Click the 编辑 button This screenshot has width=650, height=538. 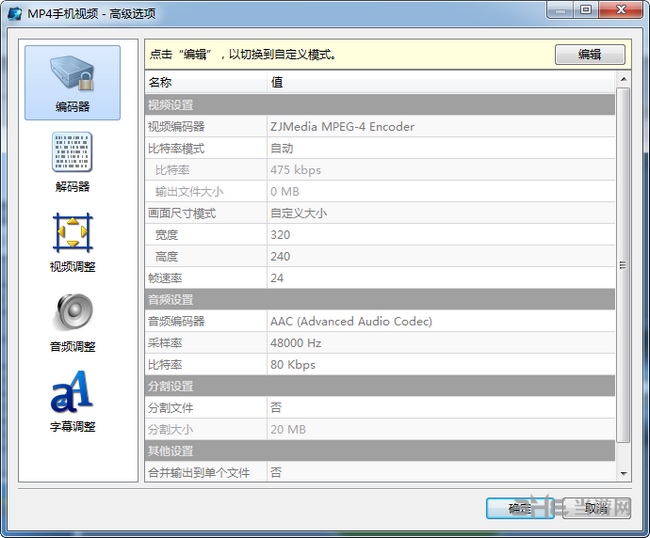[x=590, y=54]
